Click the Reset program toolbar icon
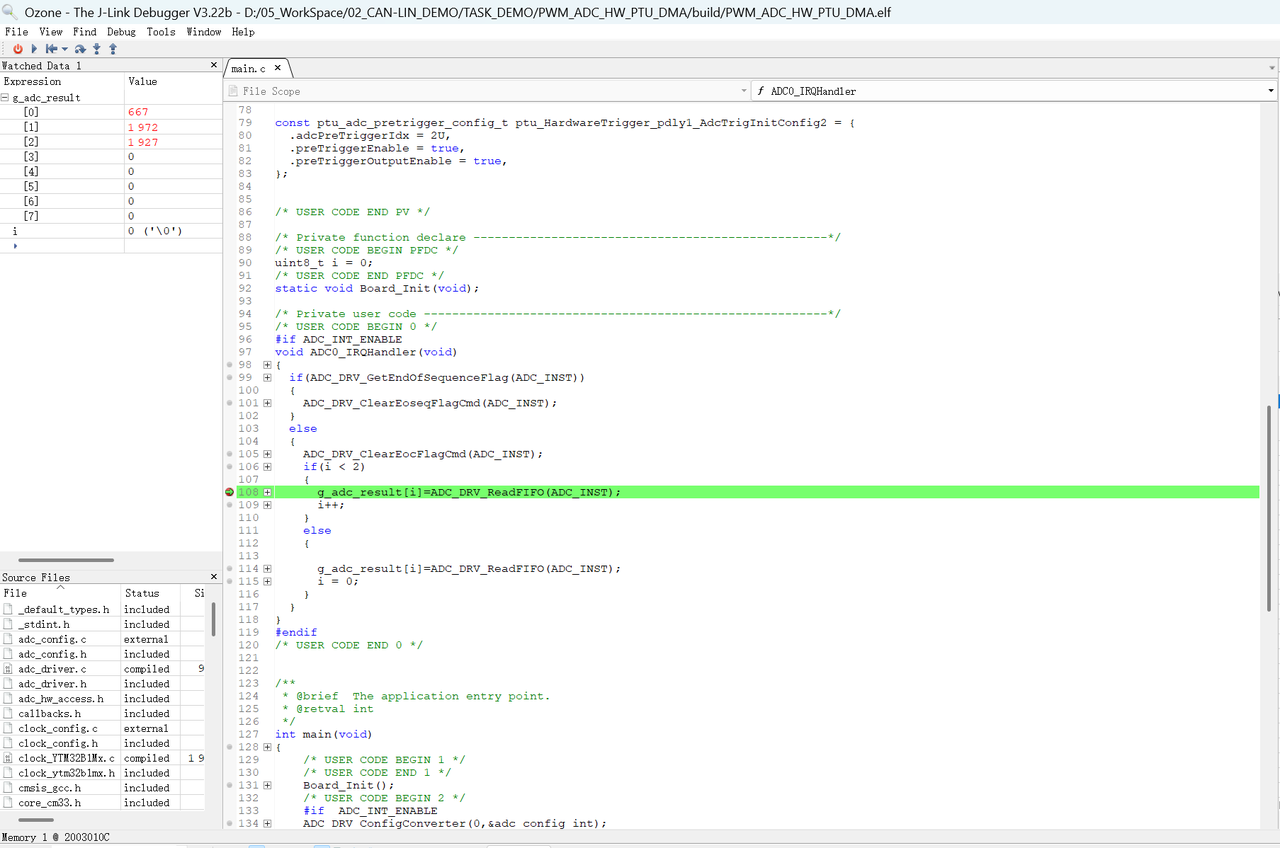 (51, 48)
